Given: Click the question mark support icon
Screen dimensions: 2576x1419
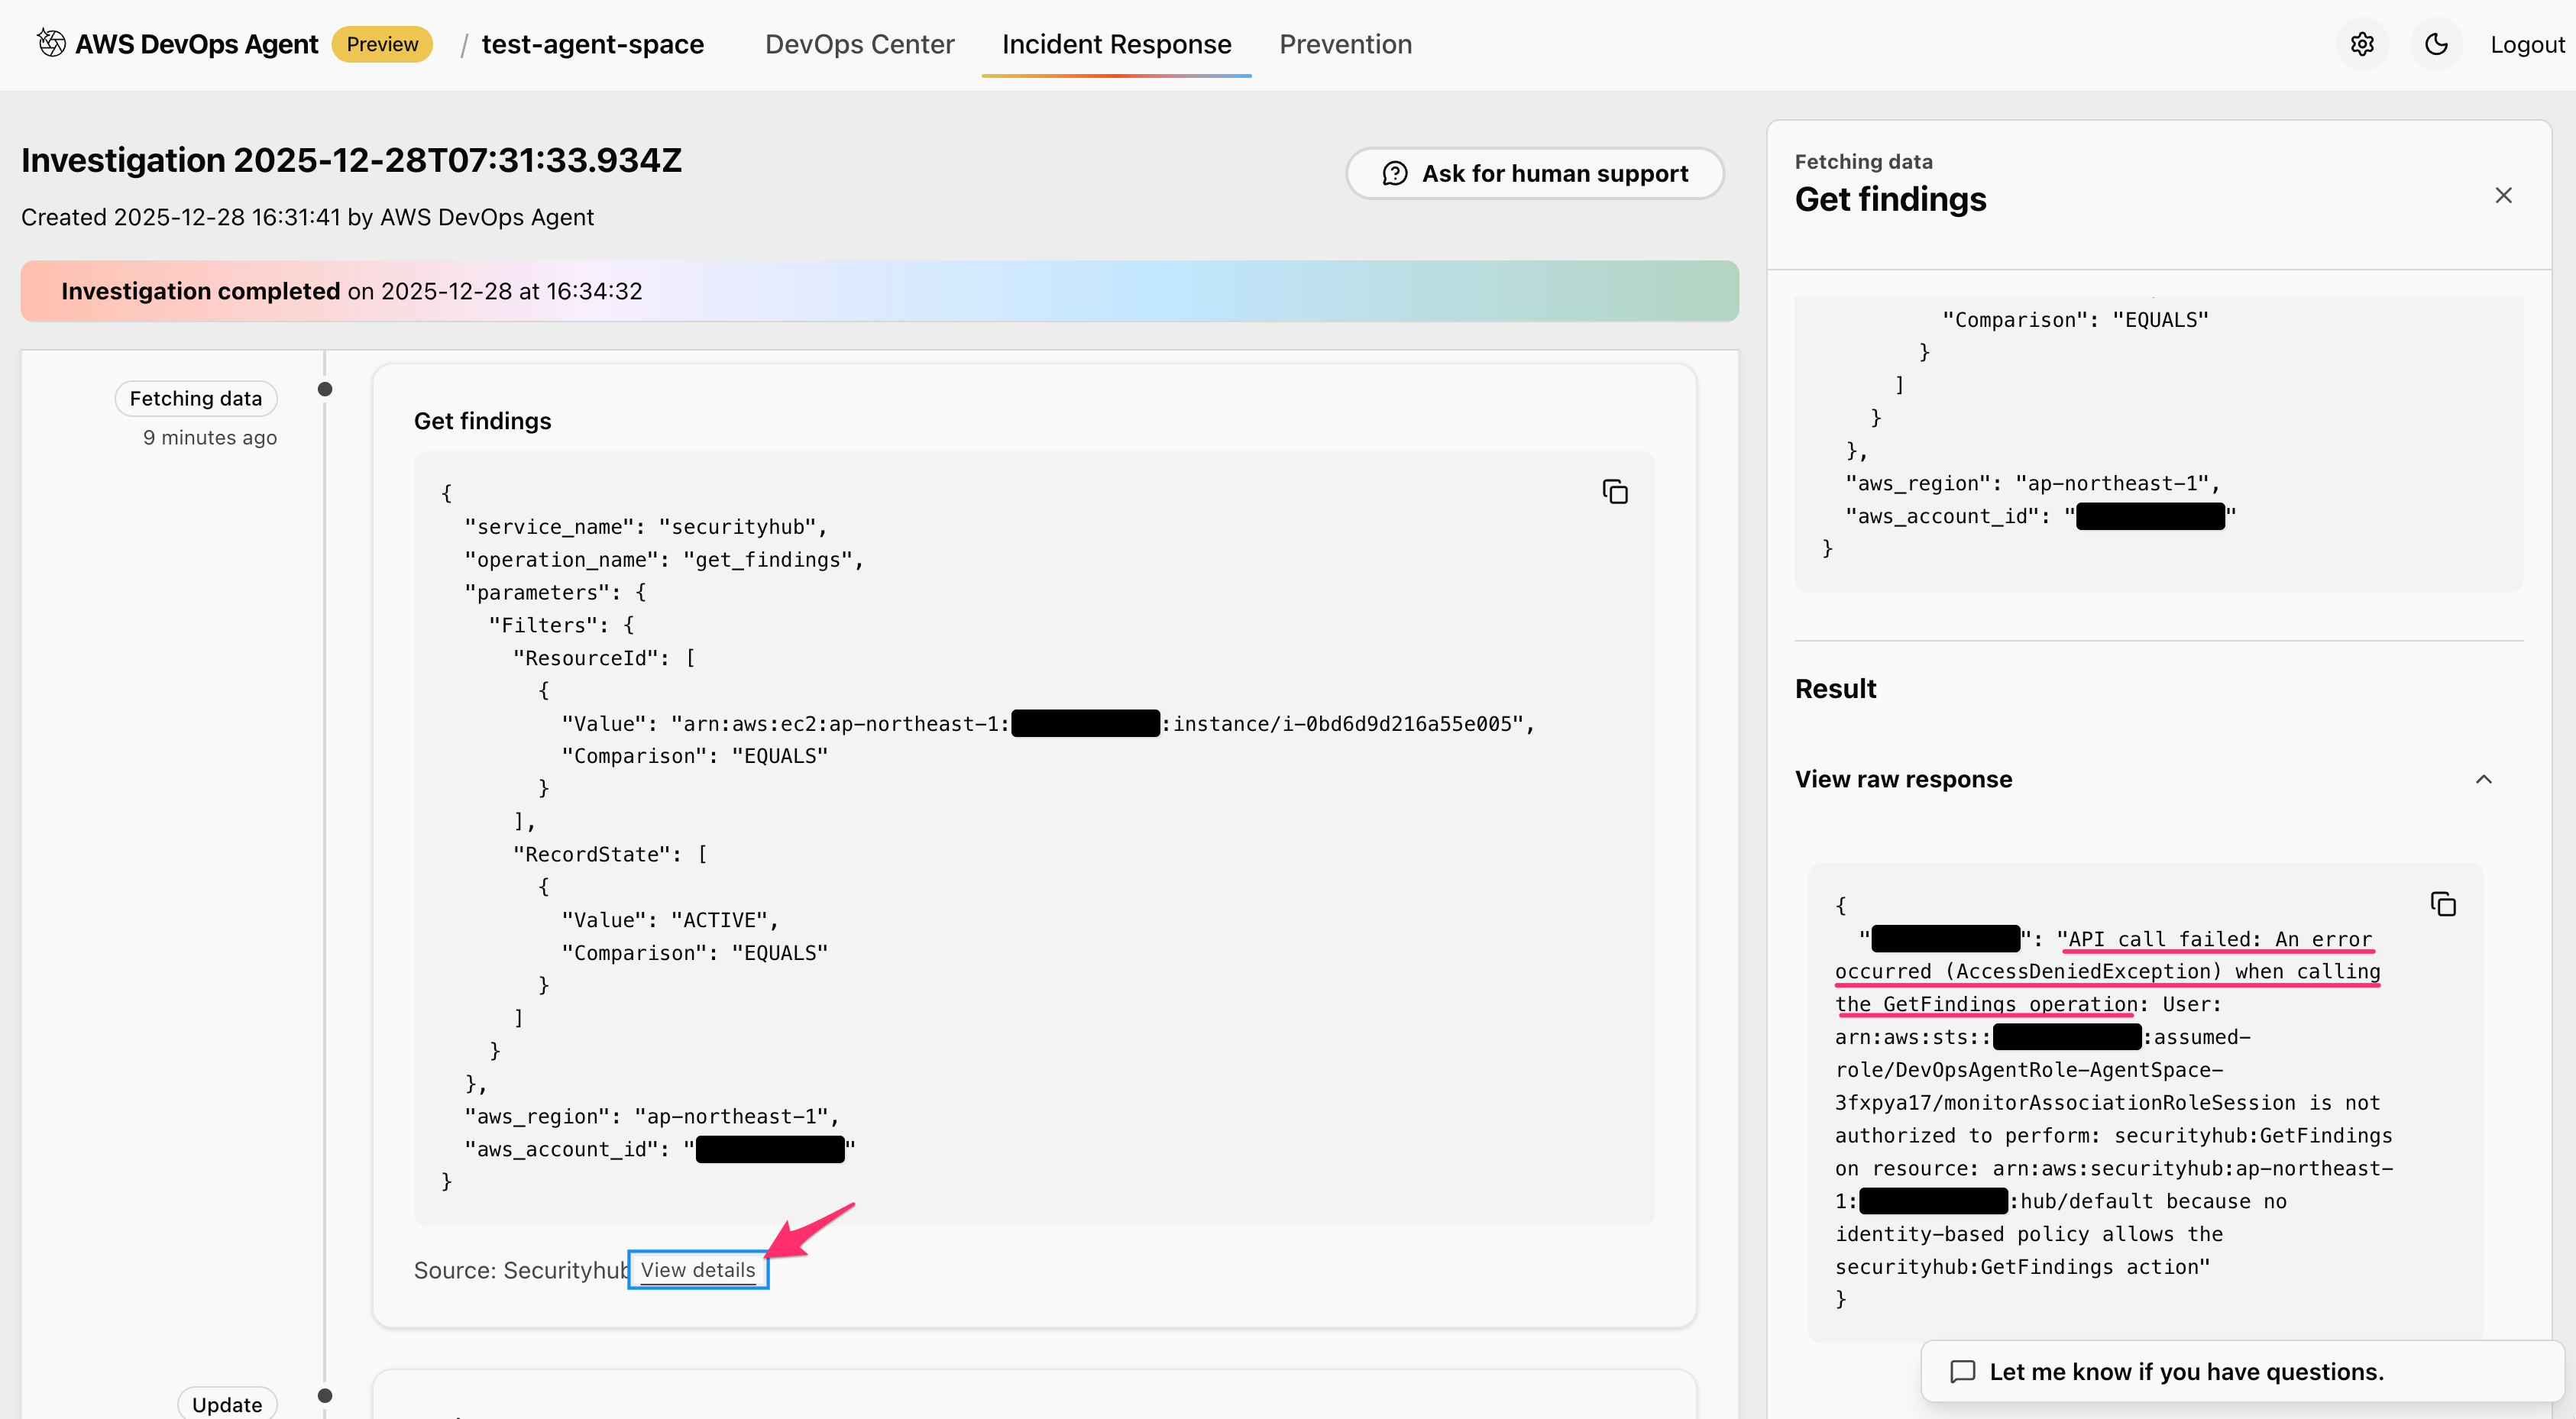Looking at the screenshot, I should coord(1396,173).
